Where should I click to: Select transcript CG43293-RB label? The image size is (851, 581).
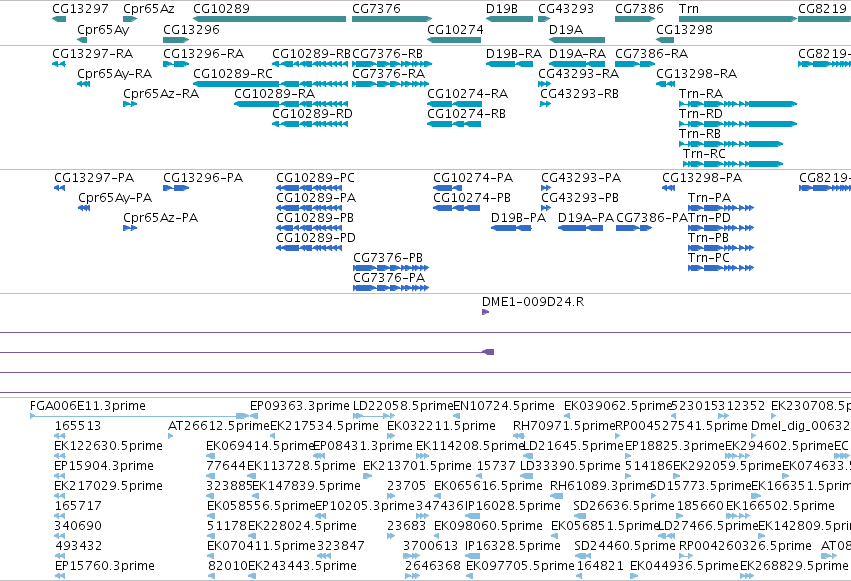point(579,94)
